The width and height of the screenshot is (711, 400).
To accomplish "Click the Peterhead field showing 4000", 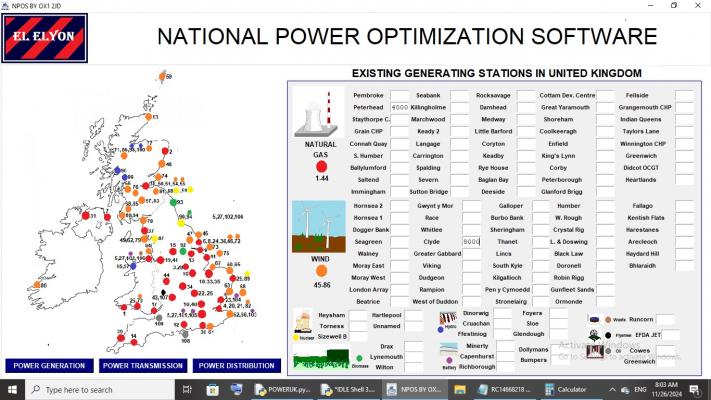I will pos(399,106).
